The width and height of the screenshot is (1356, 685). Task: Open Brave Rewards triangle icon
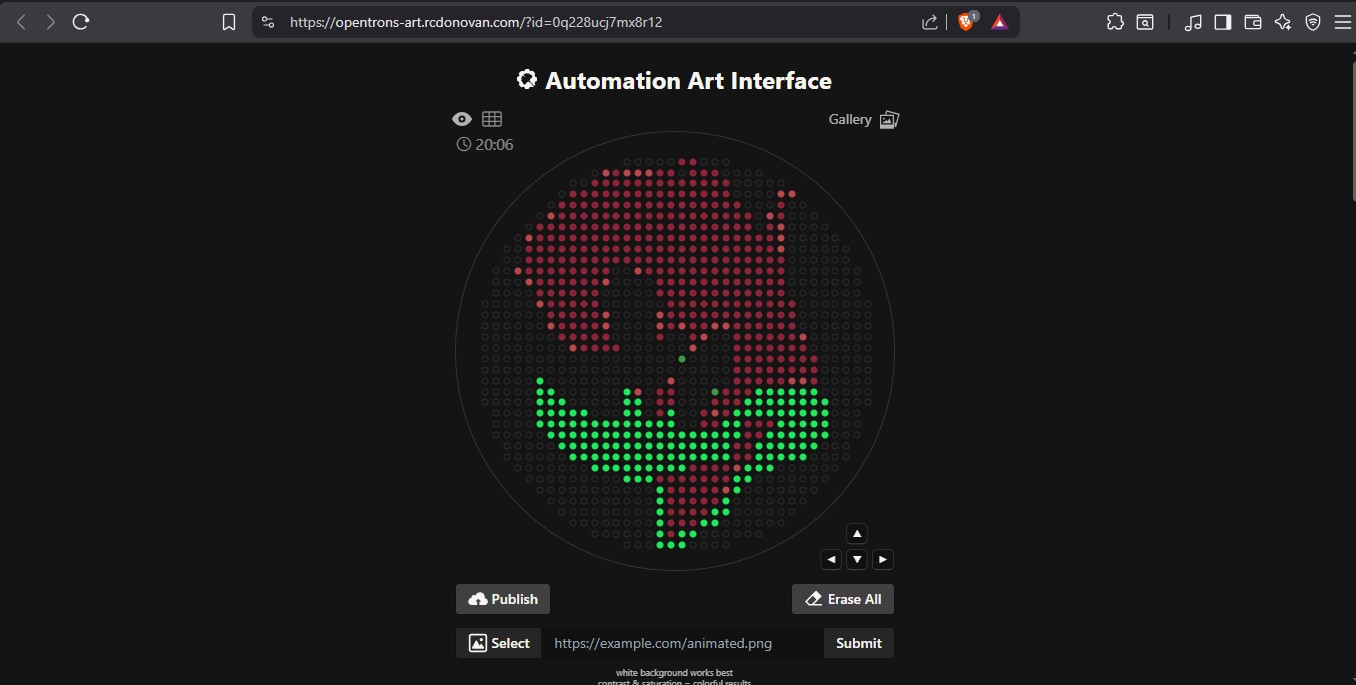tap(999, 22)
